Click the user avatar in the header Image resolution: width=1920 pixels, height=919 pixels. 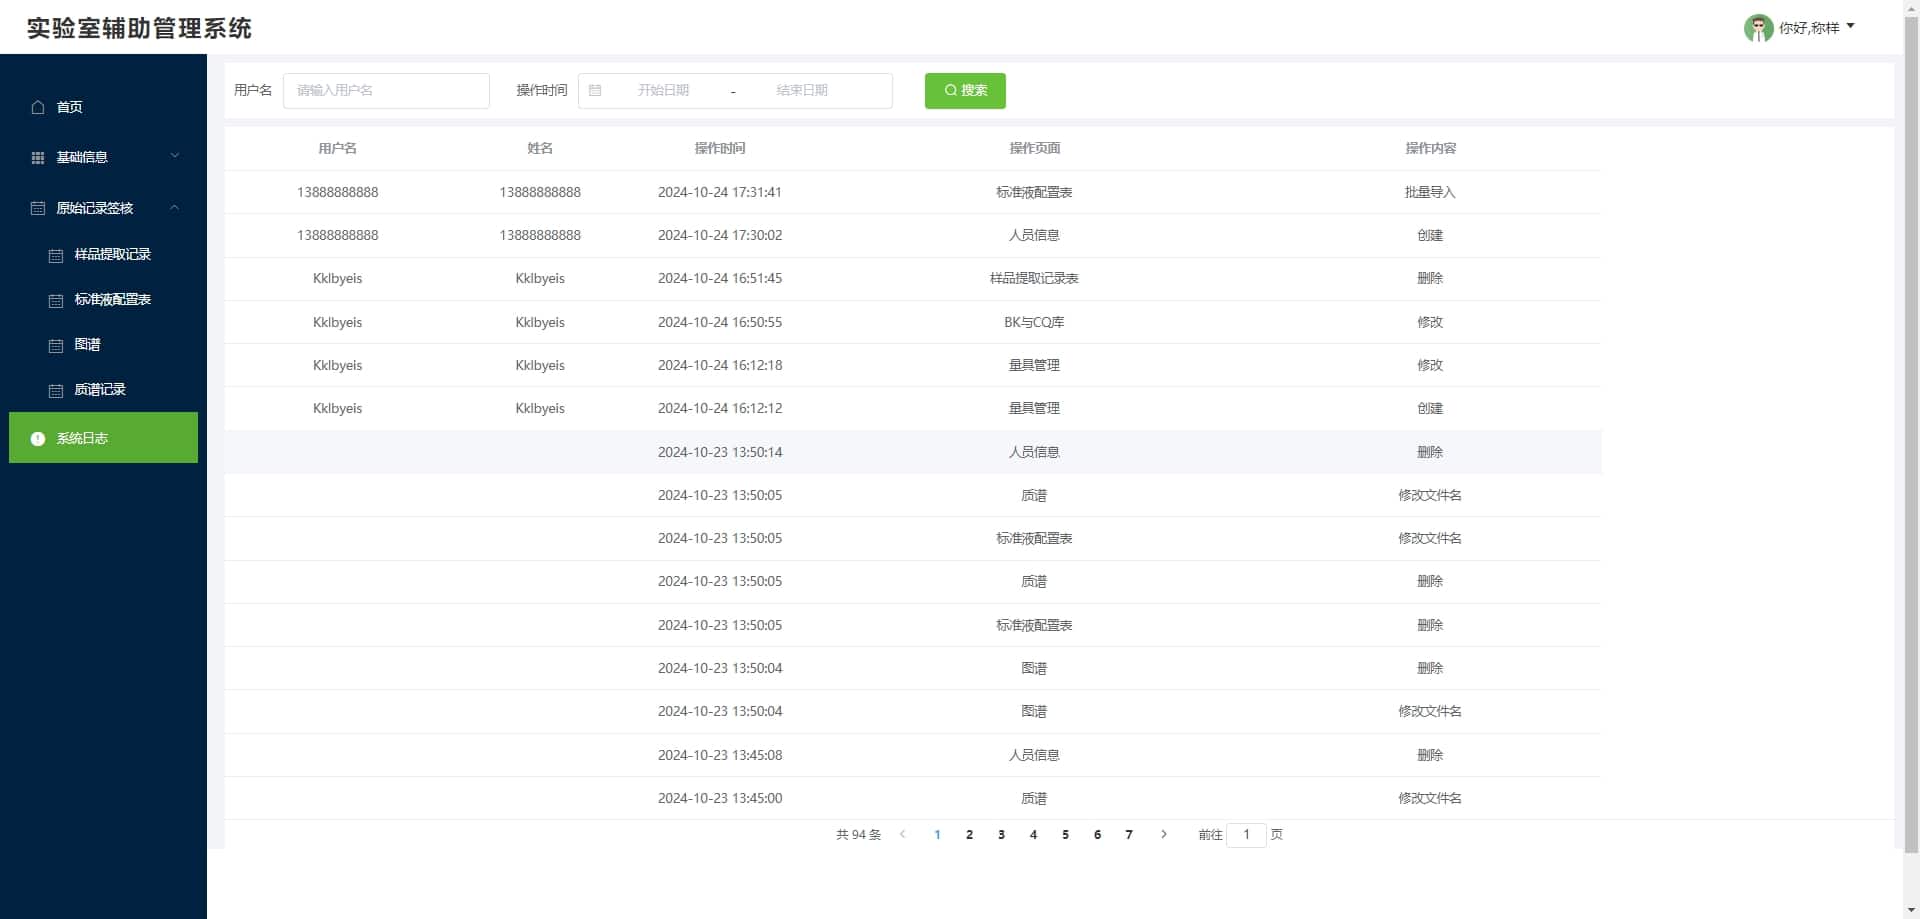point(1758,28)
